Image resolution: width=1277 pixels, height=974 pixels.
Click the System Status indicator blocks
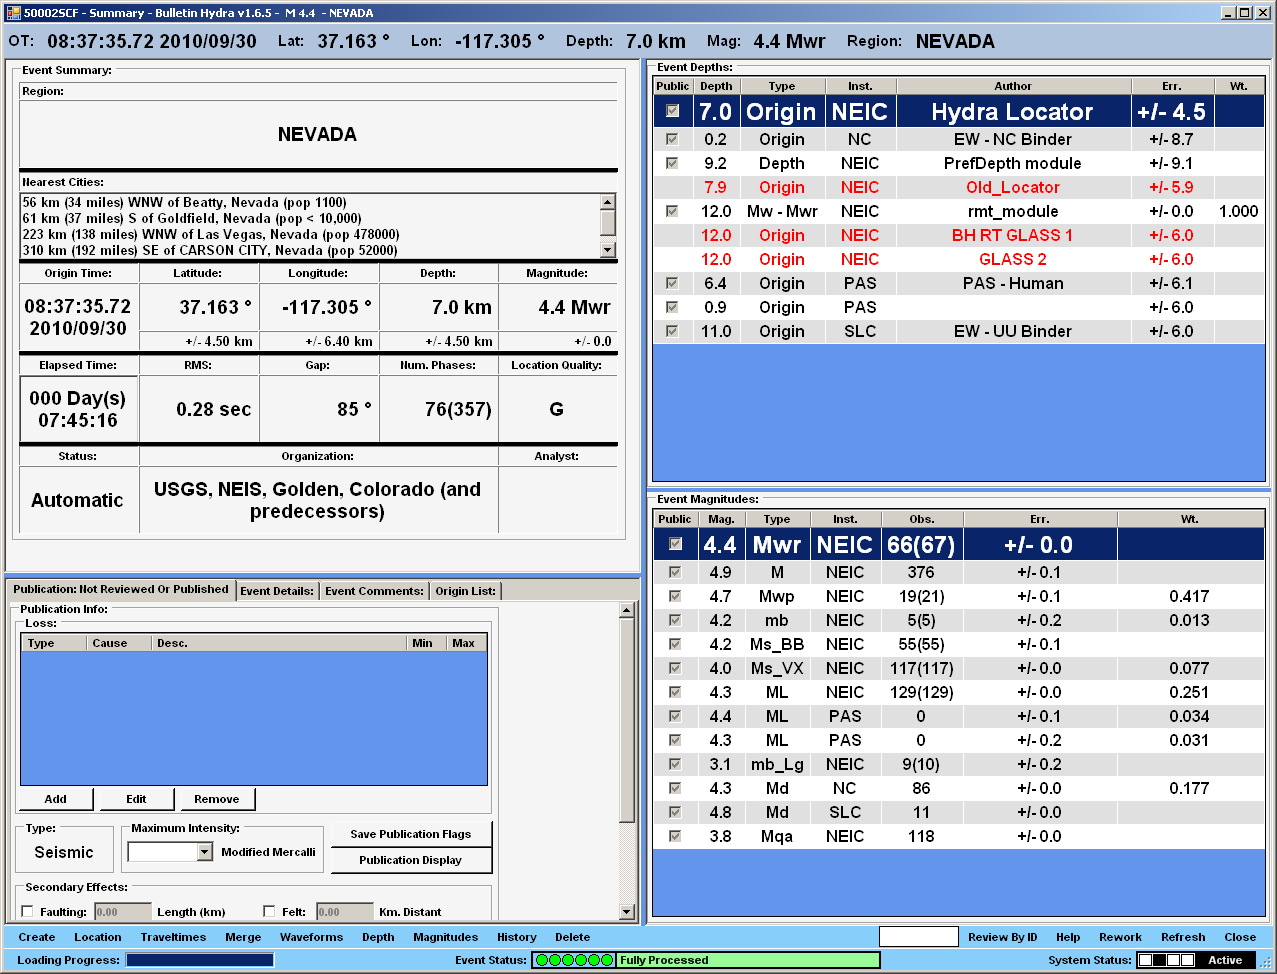pos(1166,960)
